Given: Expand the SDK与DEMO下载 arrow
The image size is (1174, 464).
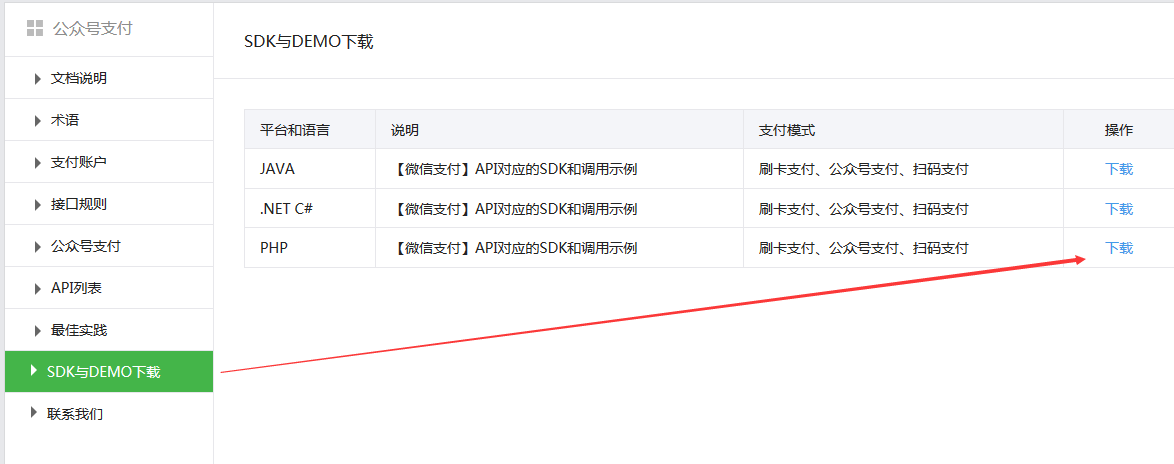Looking at the screenshot, I should (x=33, y=370).
